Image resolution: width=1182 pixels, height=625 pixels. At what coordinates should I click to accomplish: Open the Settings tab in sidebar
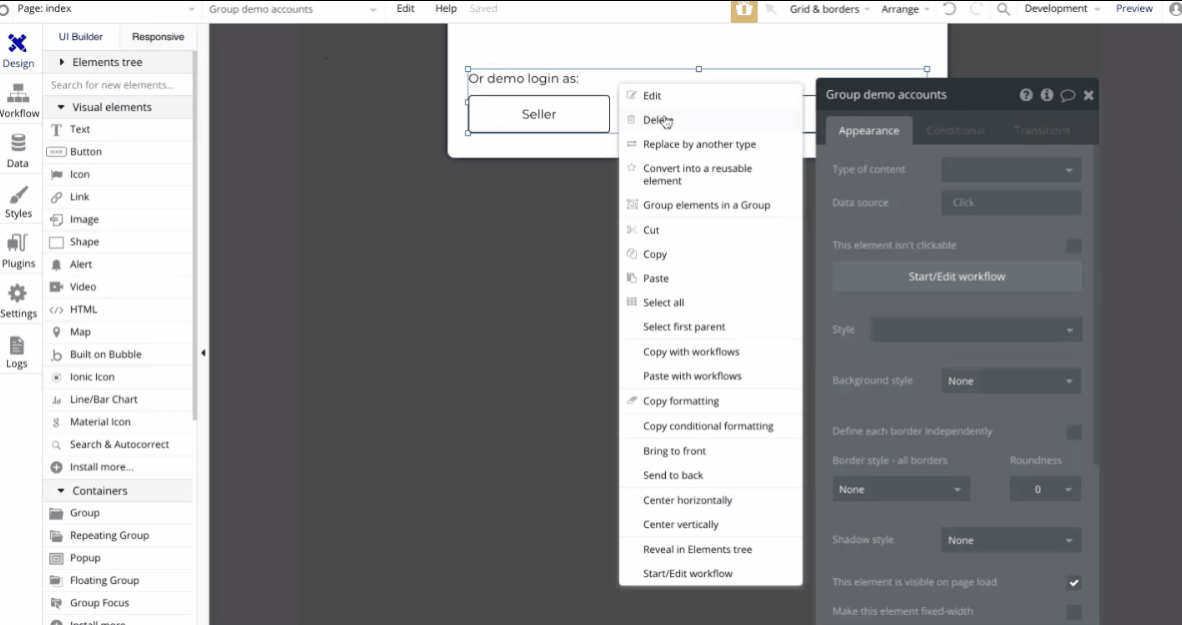(x=18, y=301)
